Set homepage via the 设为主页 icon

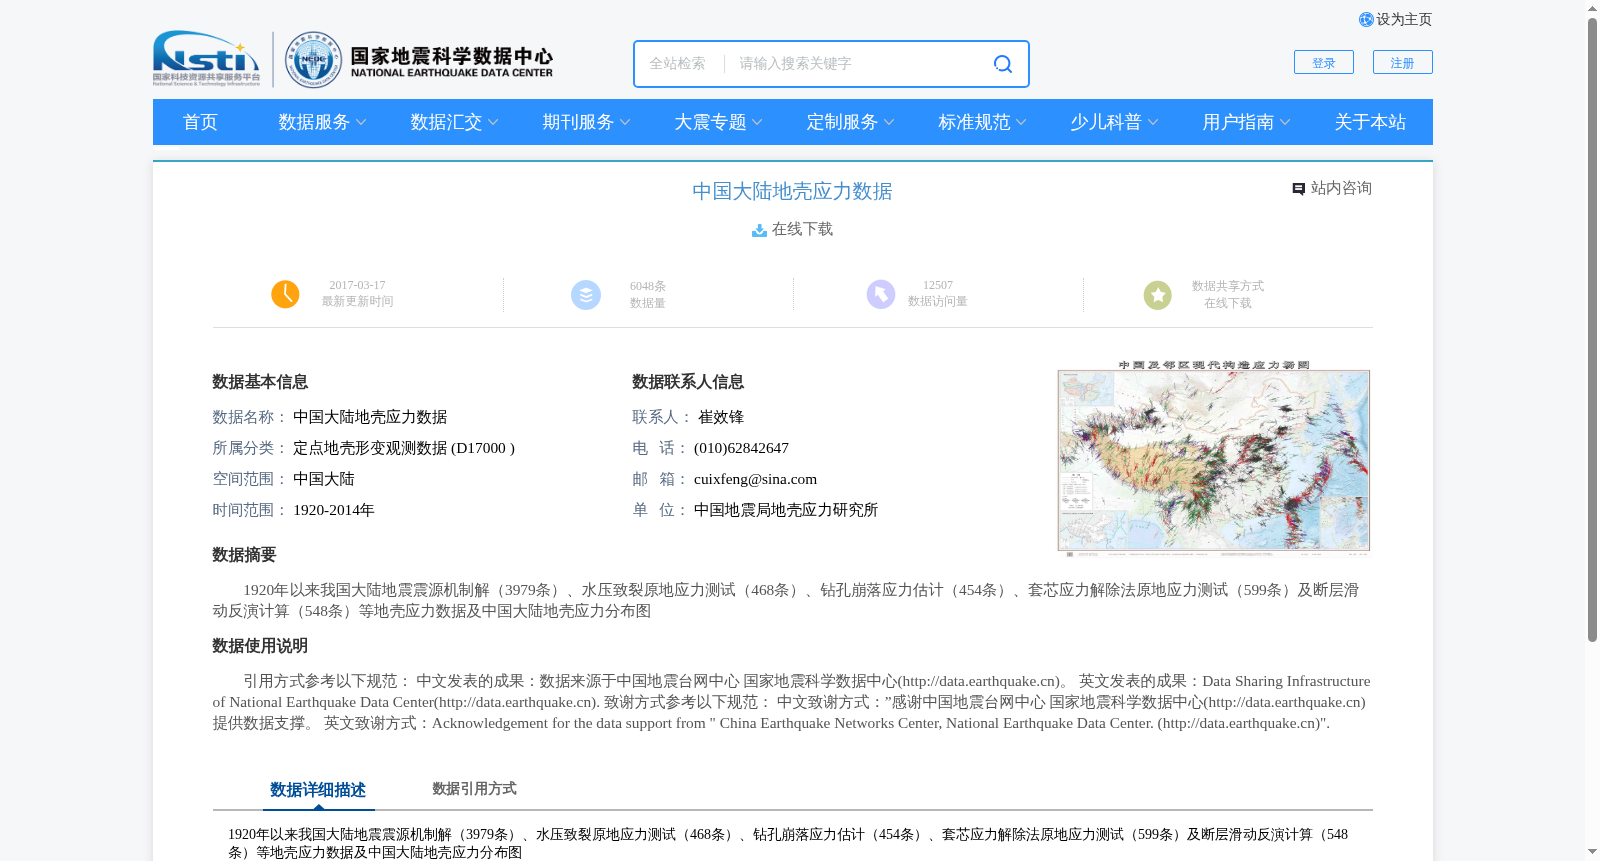[x=1366, y=20]
